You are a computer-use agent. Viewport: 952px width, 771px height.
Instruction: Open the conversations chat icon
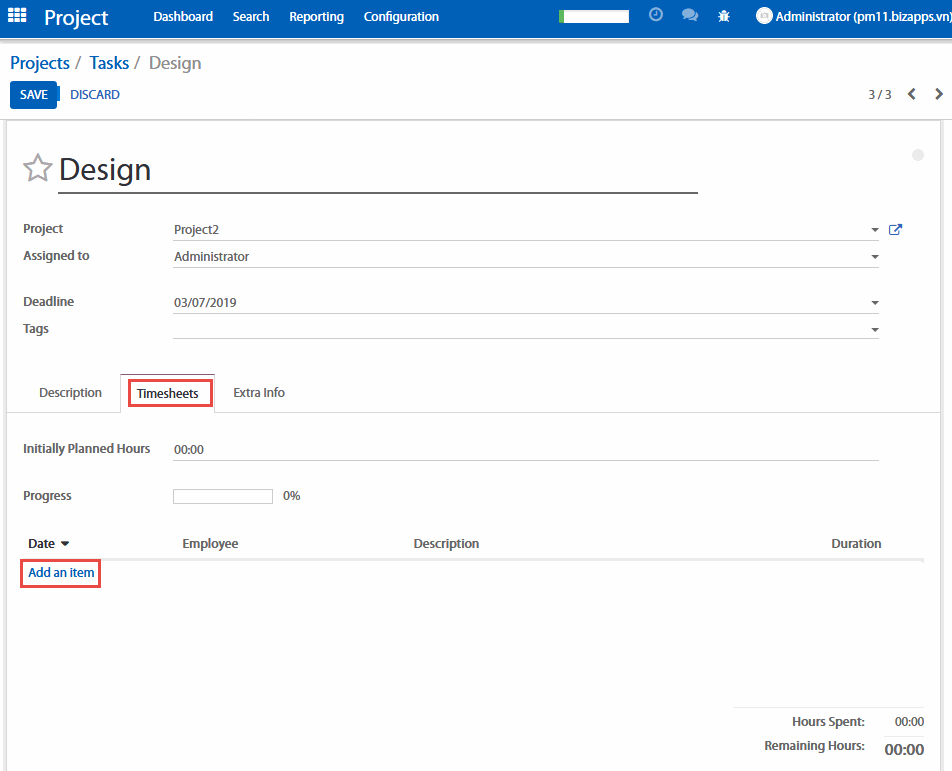click(x=690, y=16)
